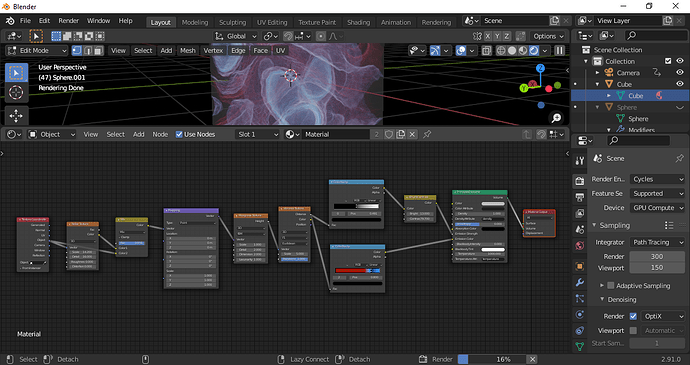This screenshot has width=690, height=365.
Task: Activate the 3D Cursor tool
Action: (x=16, y=92)
